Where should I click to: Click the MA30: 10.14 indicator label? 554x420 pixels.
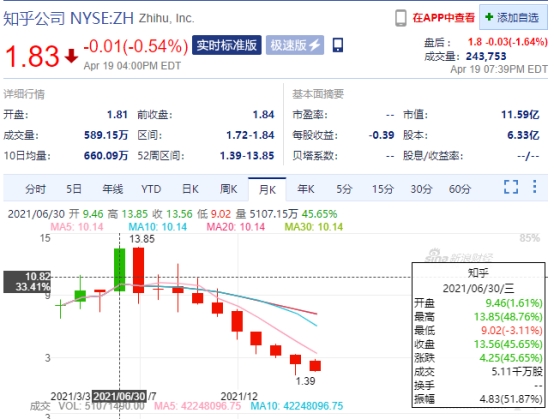pos(314,227)
